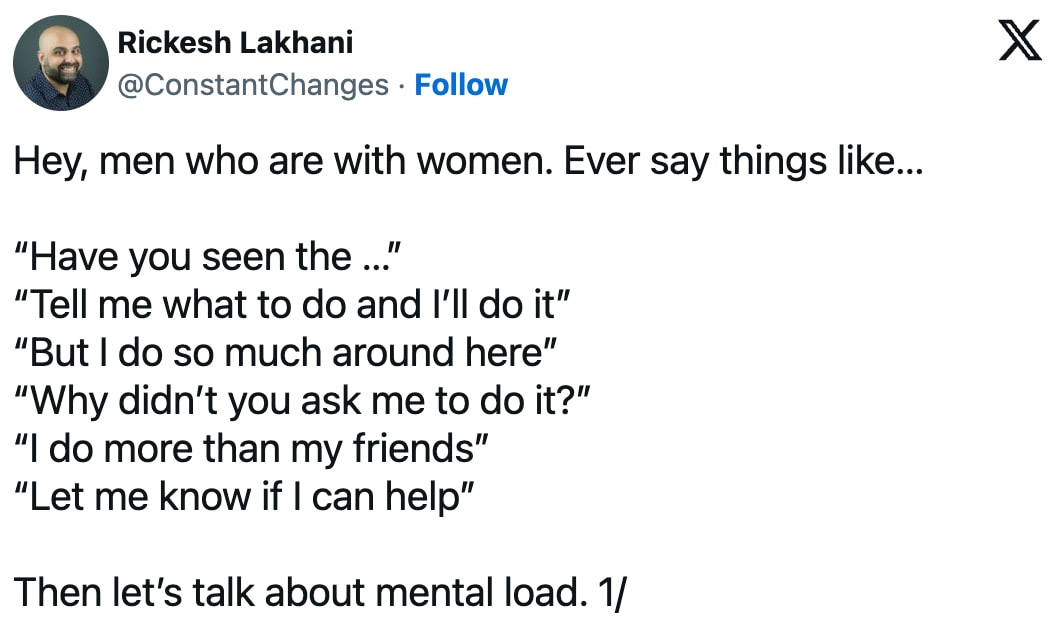The width and height of the screenshot is (1062, 624).
Task: Click Rickesh Lakhani's profile photo
Action: coord(61,63)
